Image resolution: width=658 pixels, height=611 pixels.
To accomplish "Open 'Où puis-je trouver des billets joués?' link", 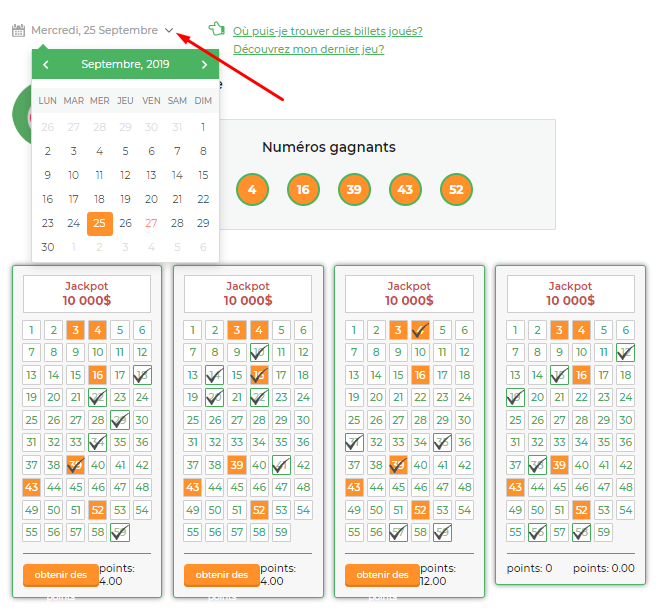I will [x=328, y=31].
